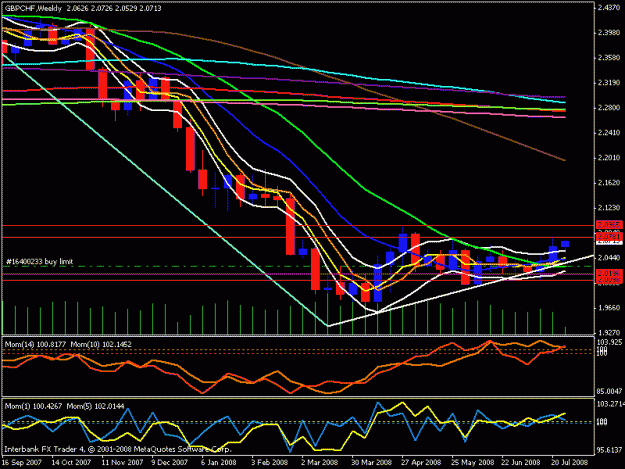Click the '22 Jun 2008' date label
The image size is (625, 469).
tap(521, 462)
